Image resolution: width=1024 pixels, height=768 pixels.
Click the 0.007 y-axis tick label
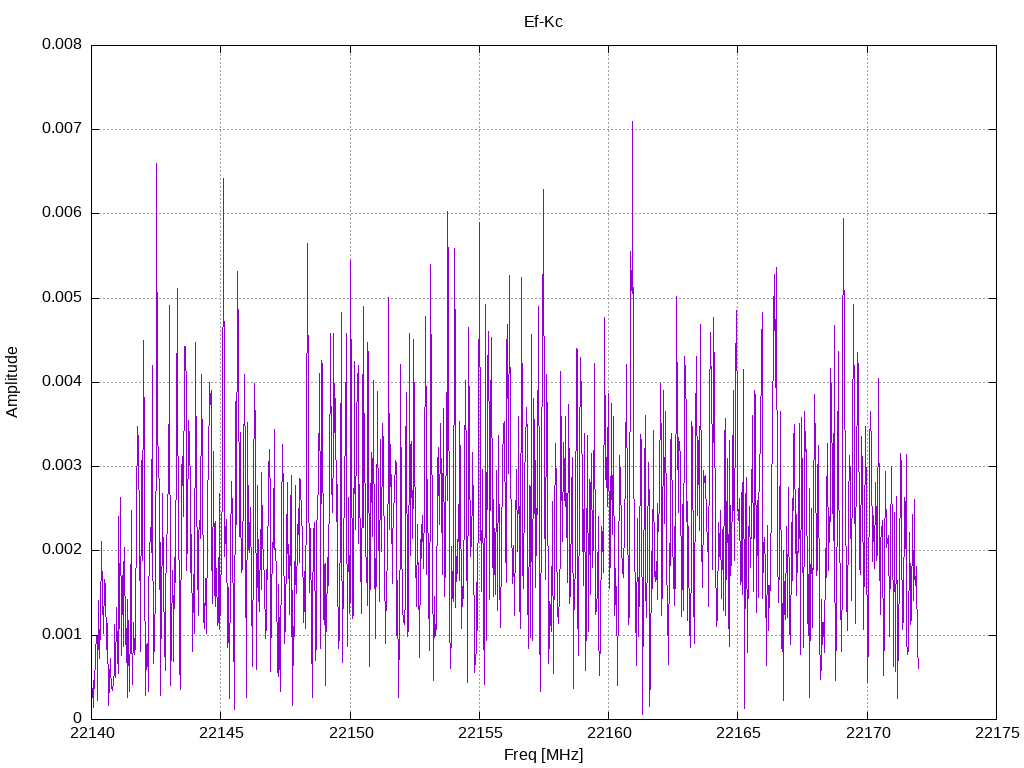[x=62, y=129]
